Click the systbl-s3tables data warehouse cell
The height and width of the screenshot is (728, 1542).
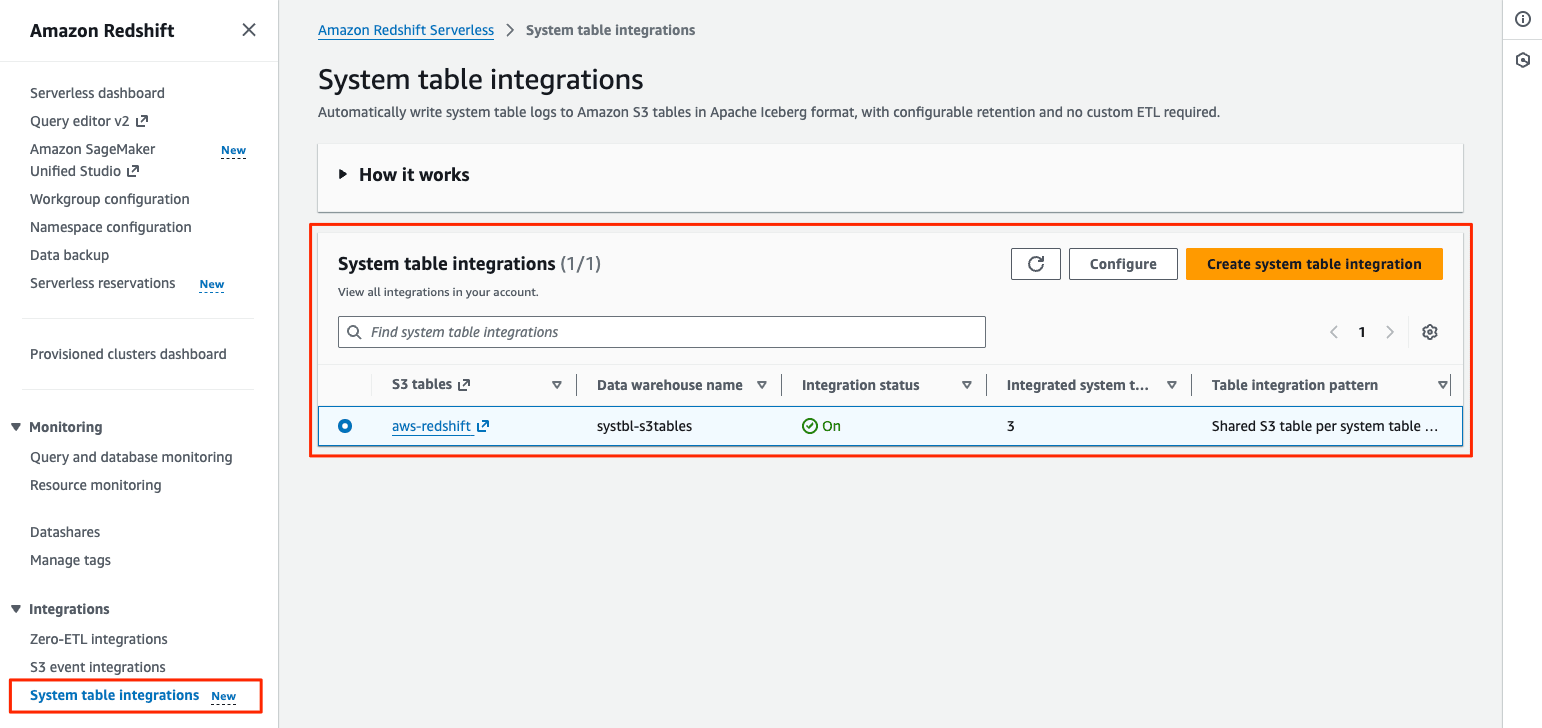point(645,426)
